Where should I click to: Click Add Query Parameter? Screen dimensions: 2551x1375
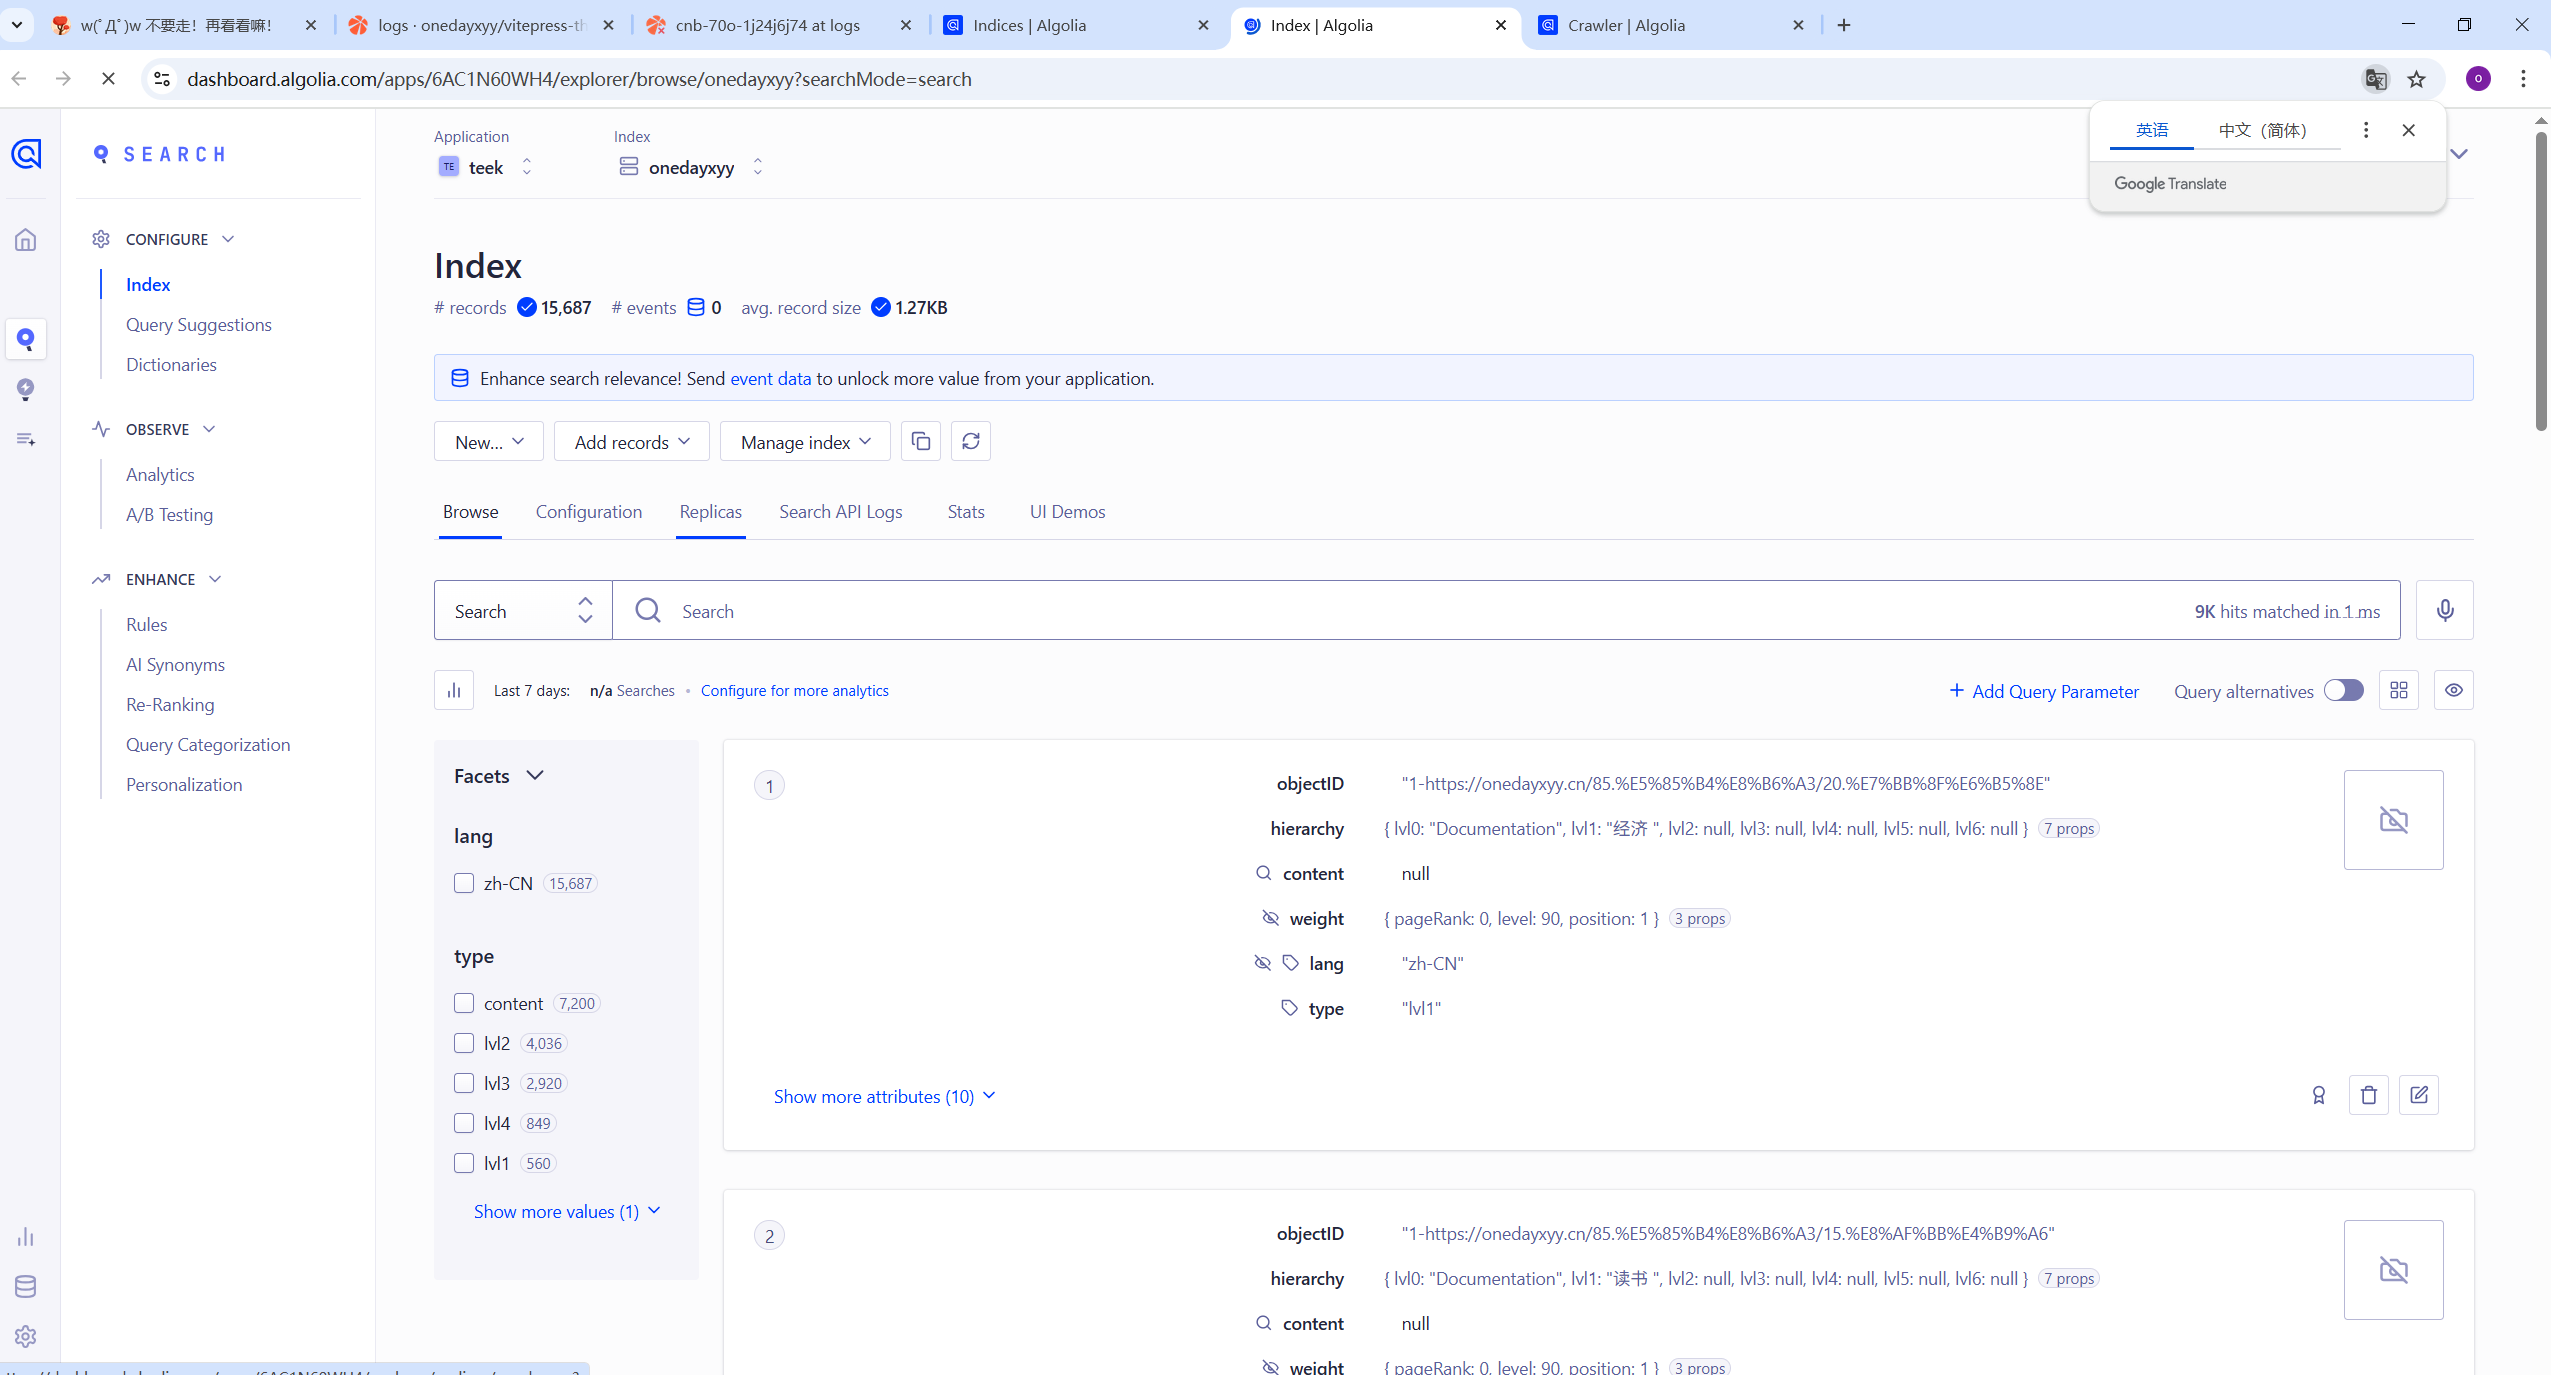pos(2043,691)
